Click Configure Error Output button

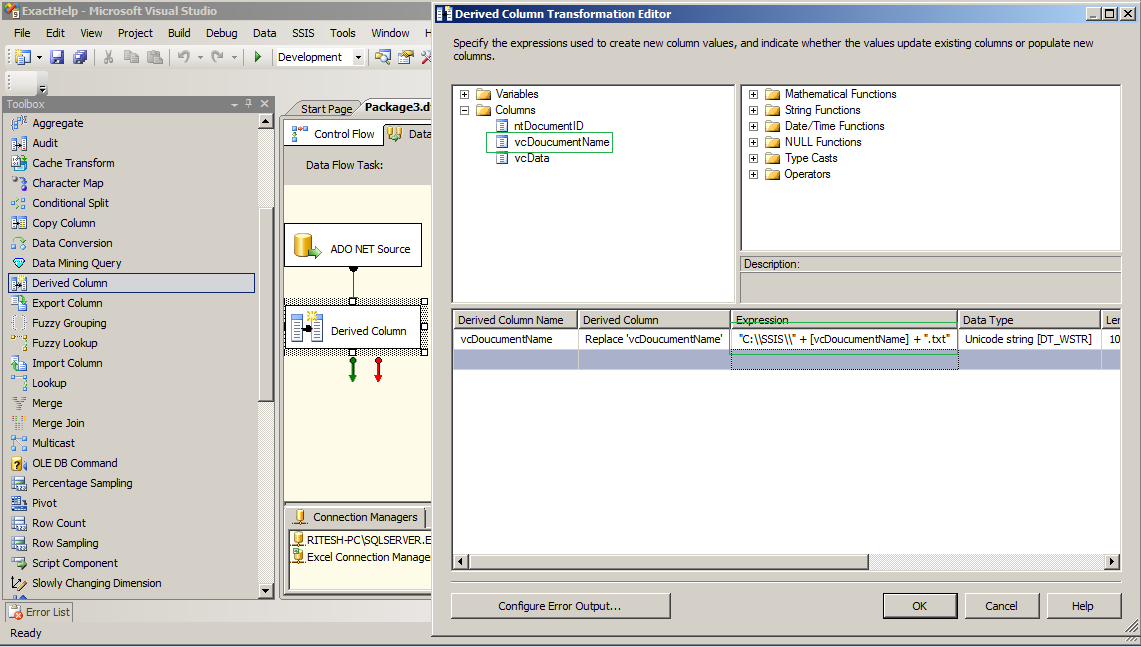(560, 606)
